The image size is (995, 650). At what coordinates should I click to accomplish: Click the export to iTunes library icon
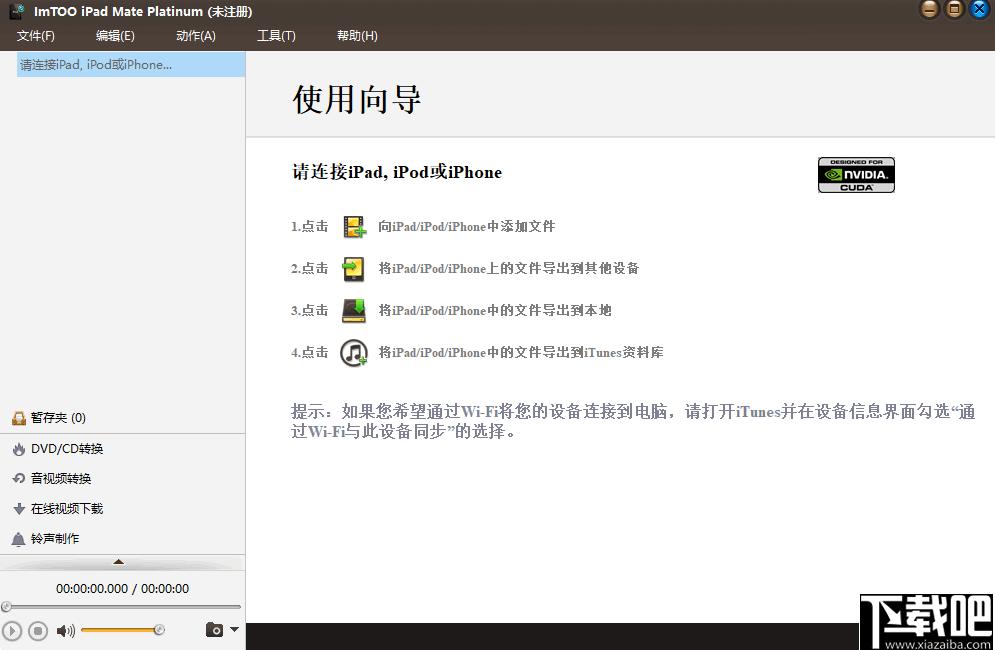click(353, 352)
